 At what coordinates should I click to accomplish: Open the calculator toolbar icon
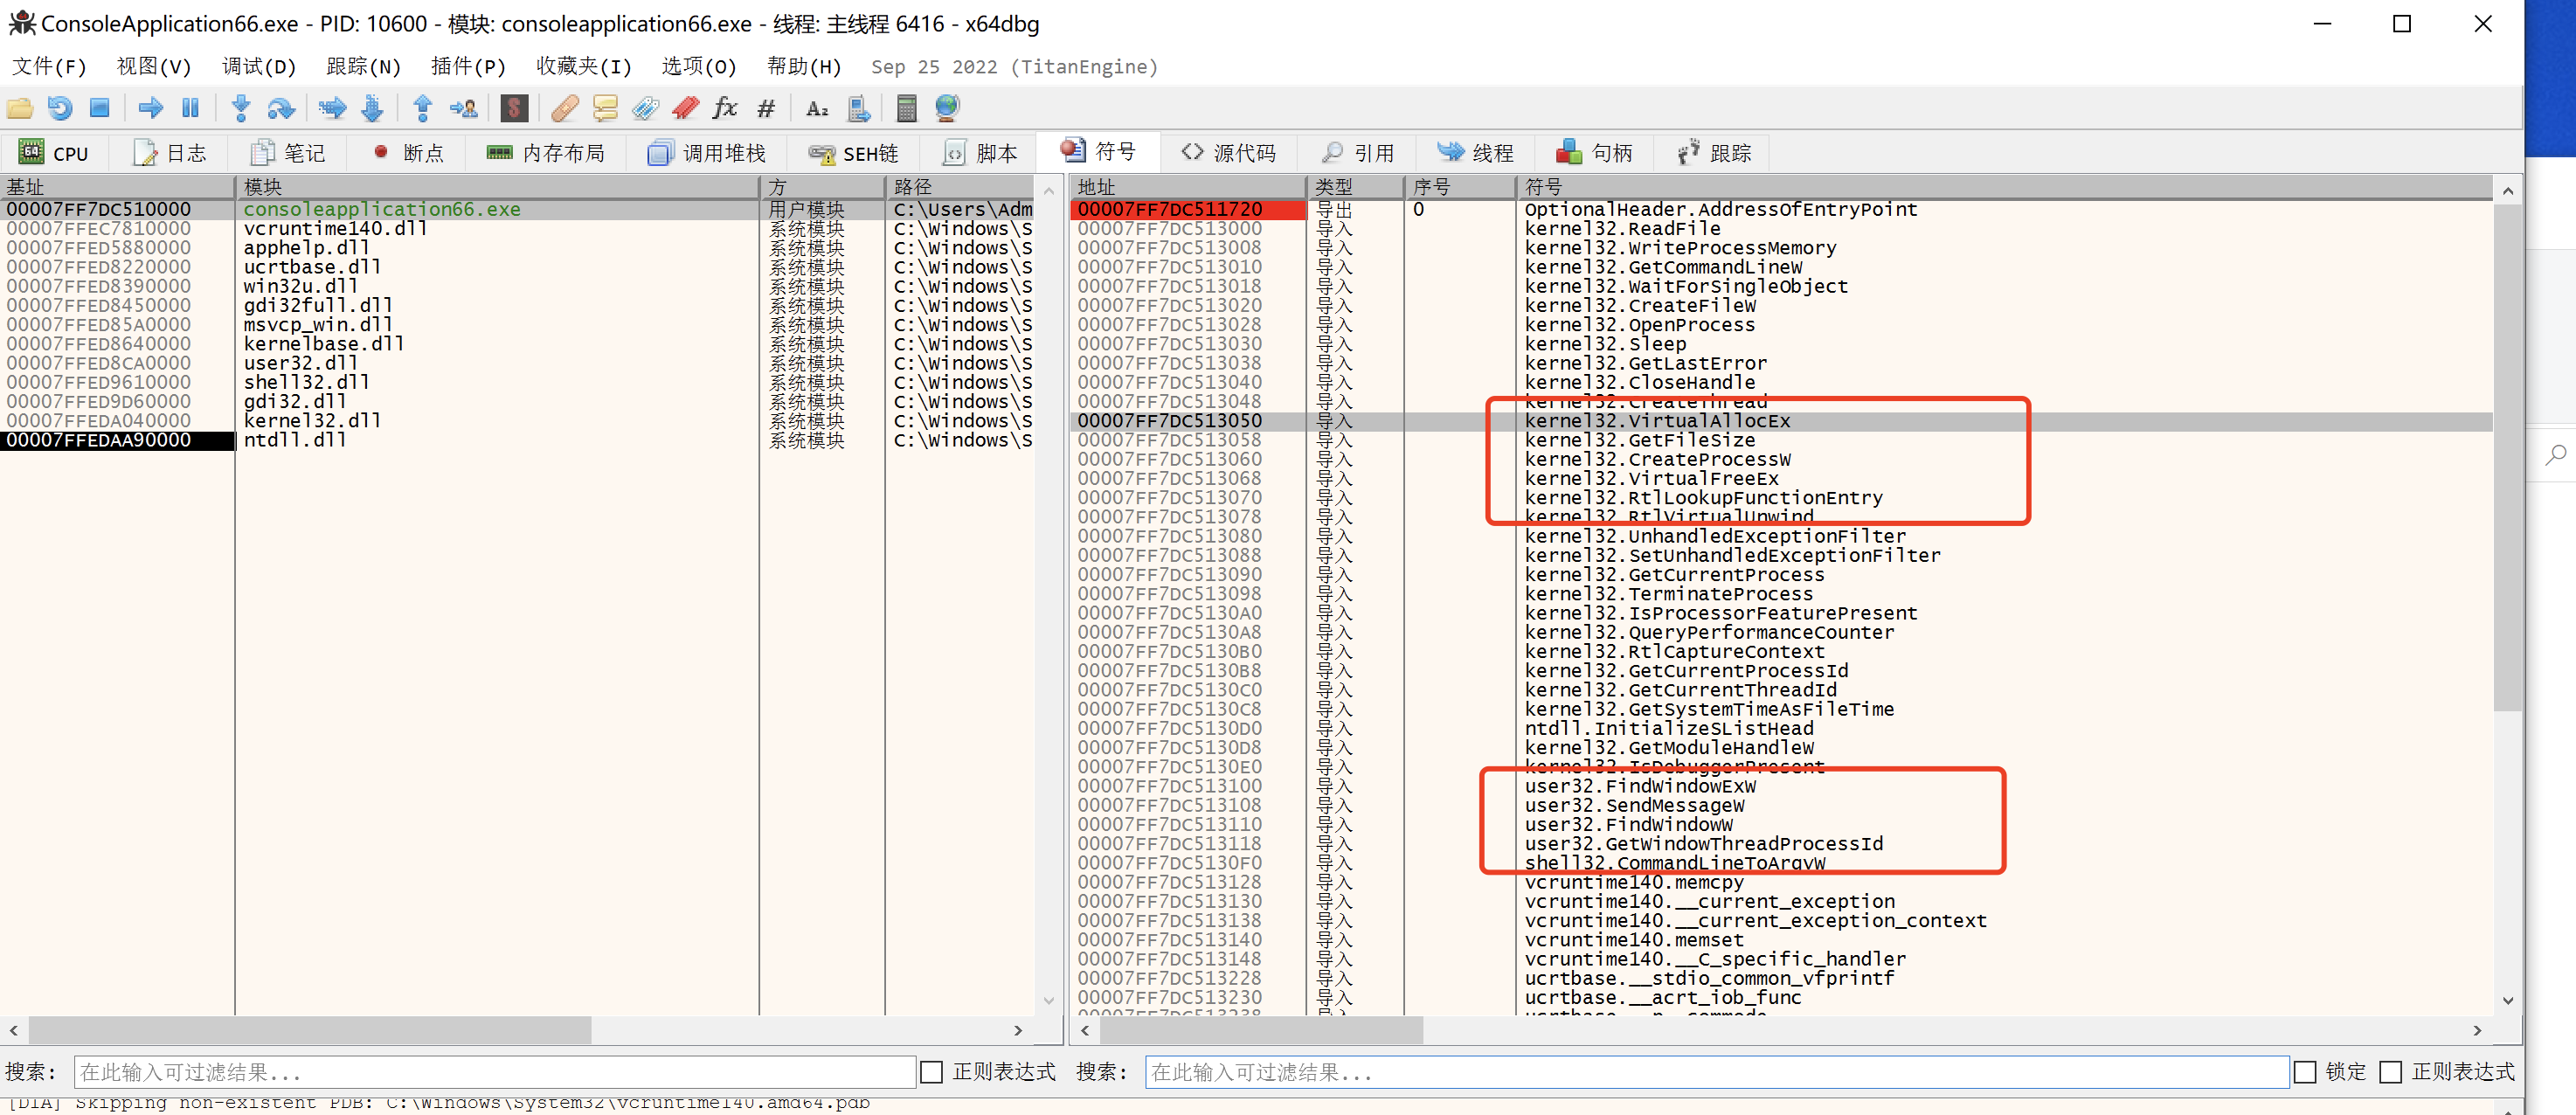(x=906, y=108)
